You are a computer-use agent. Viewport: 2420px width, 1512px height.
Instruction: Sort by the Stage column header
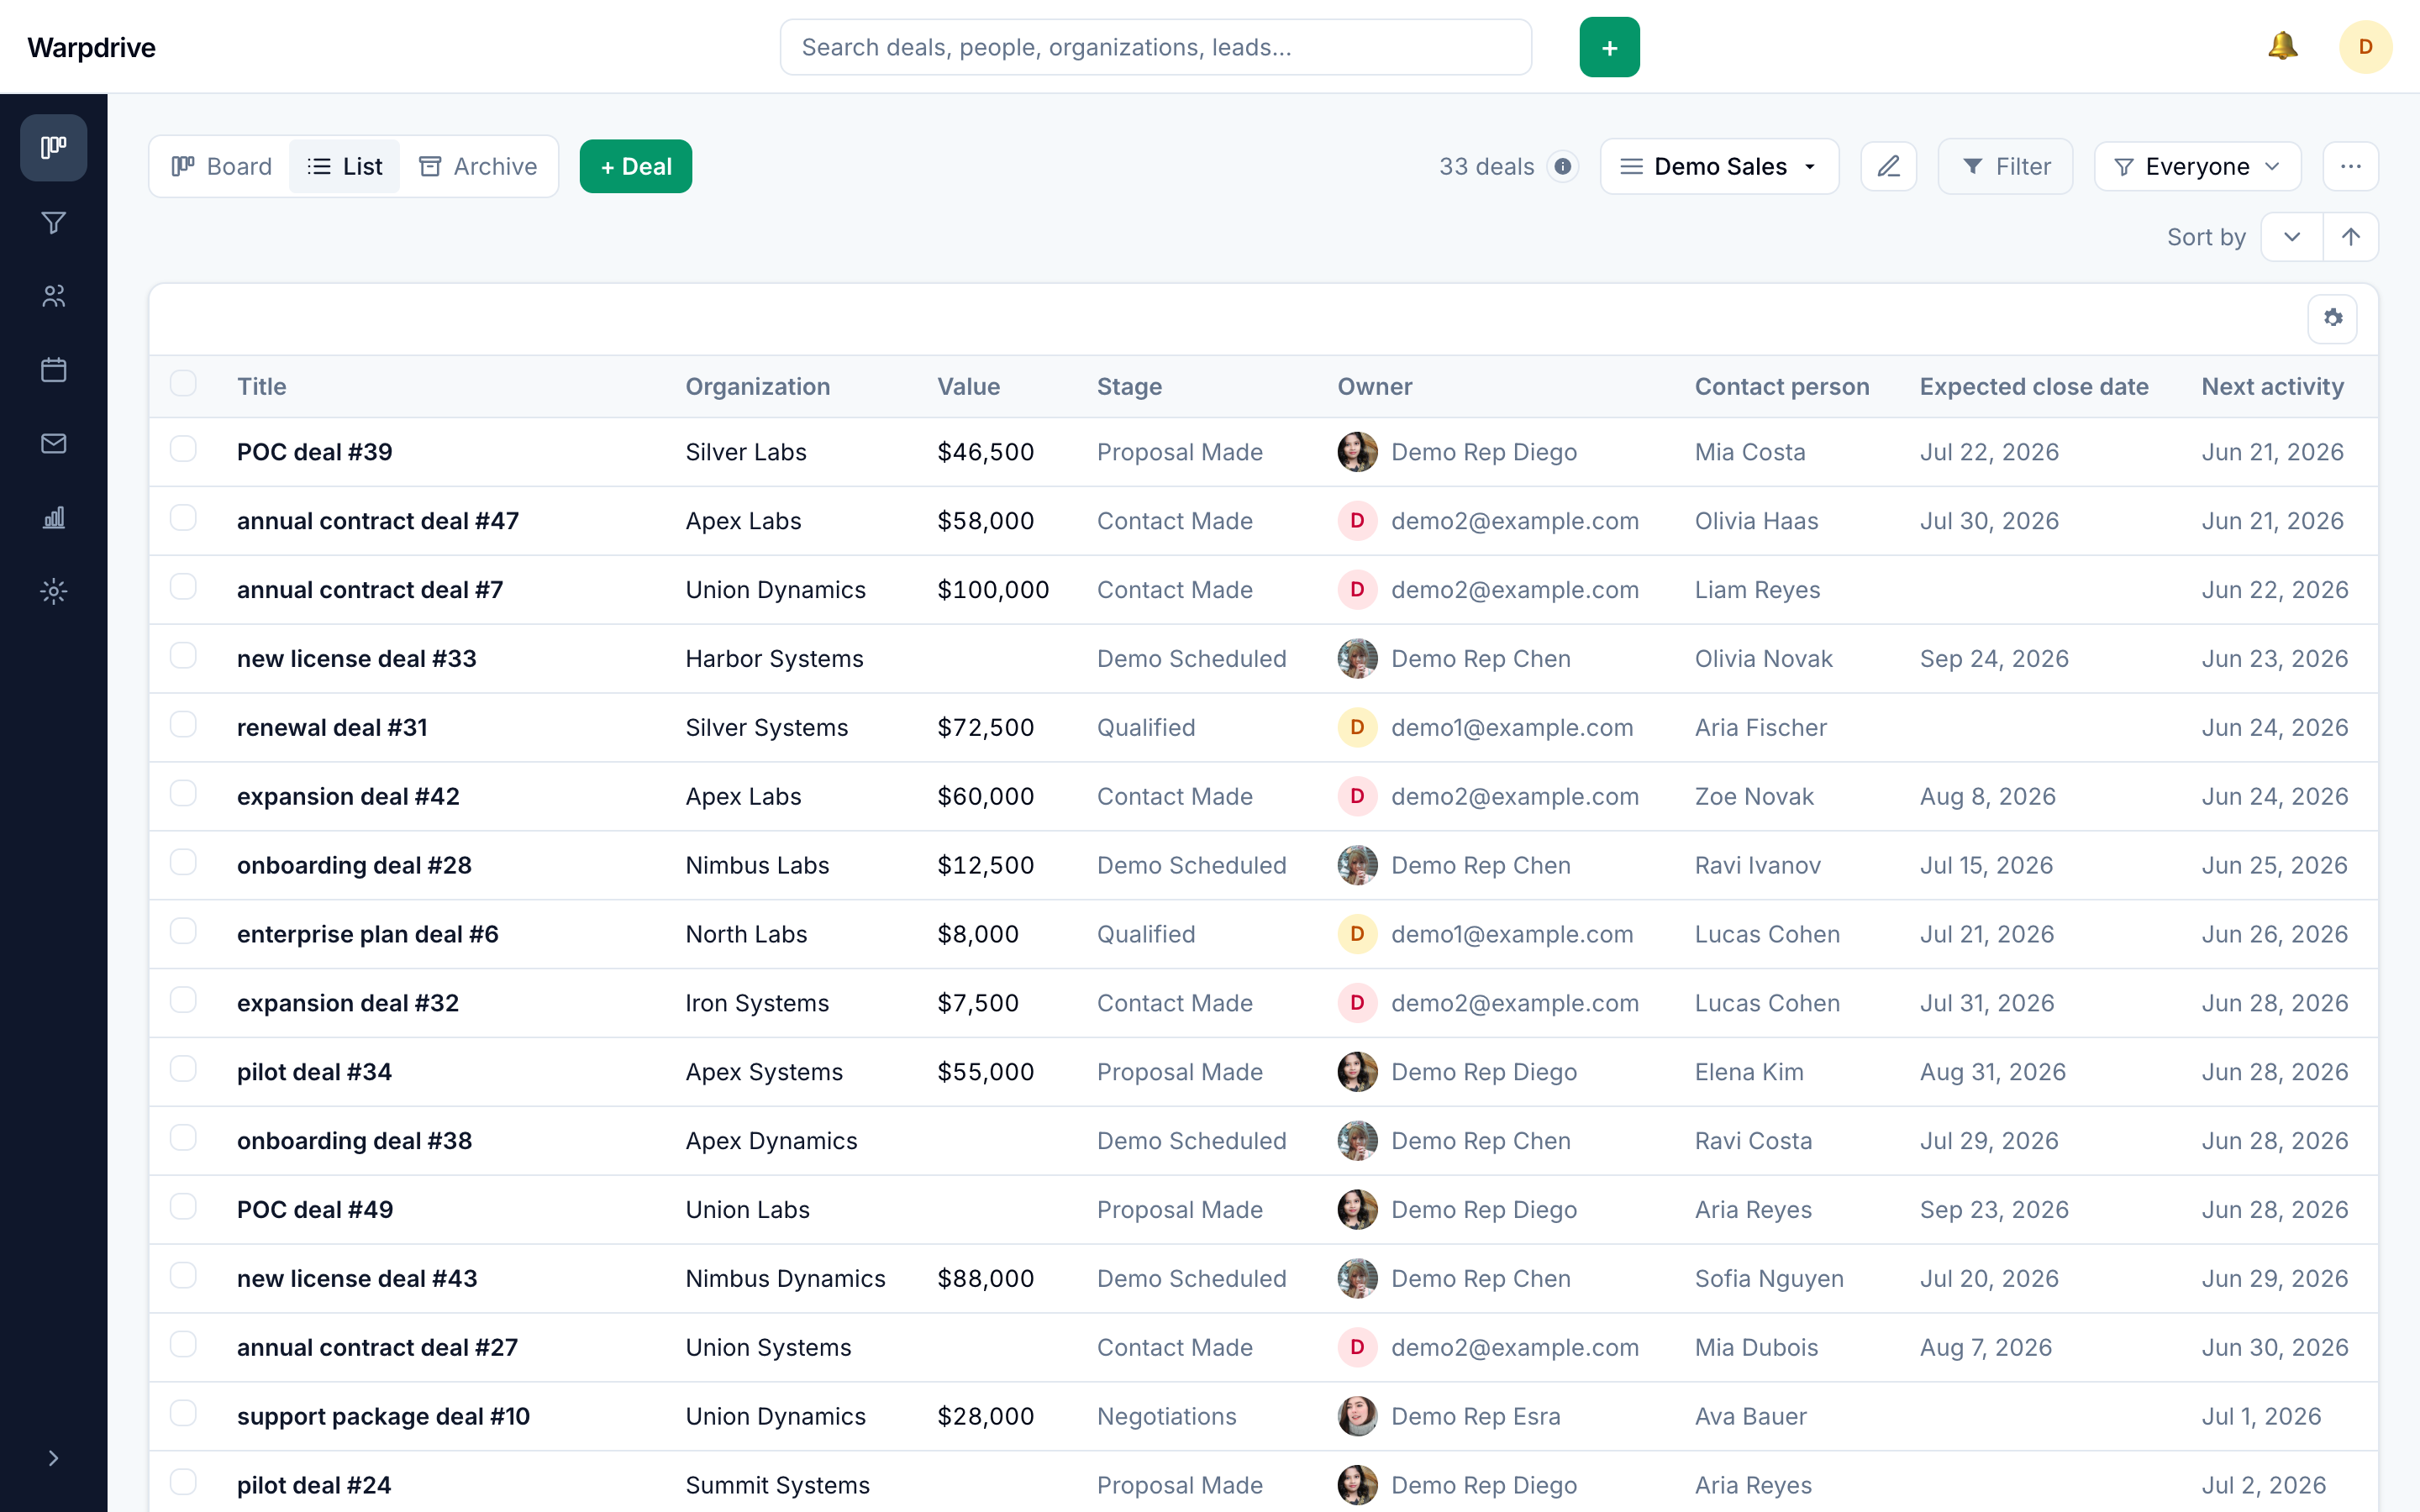click(1129, 387)
